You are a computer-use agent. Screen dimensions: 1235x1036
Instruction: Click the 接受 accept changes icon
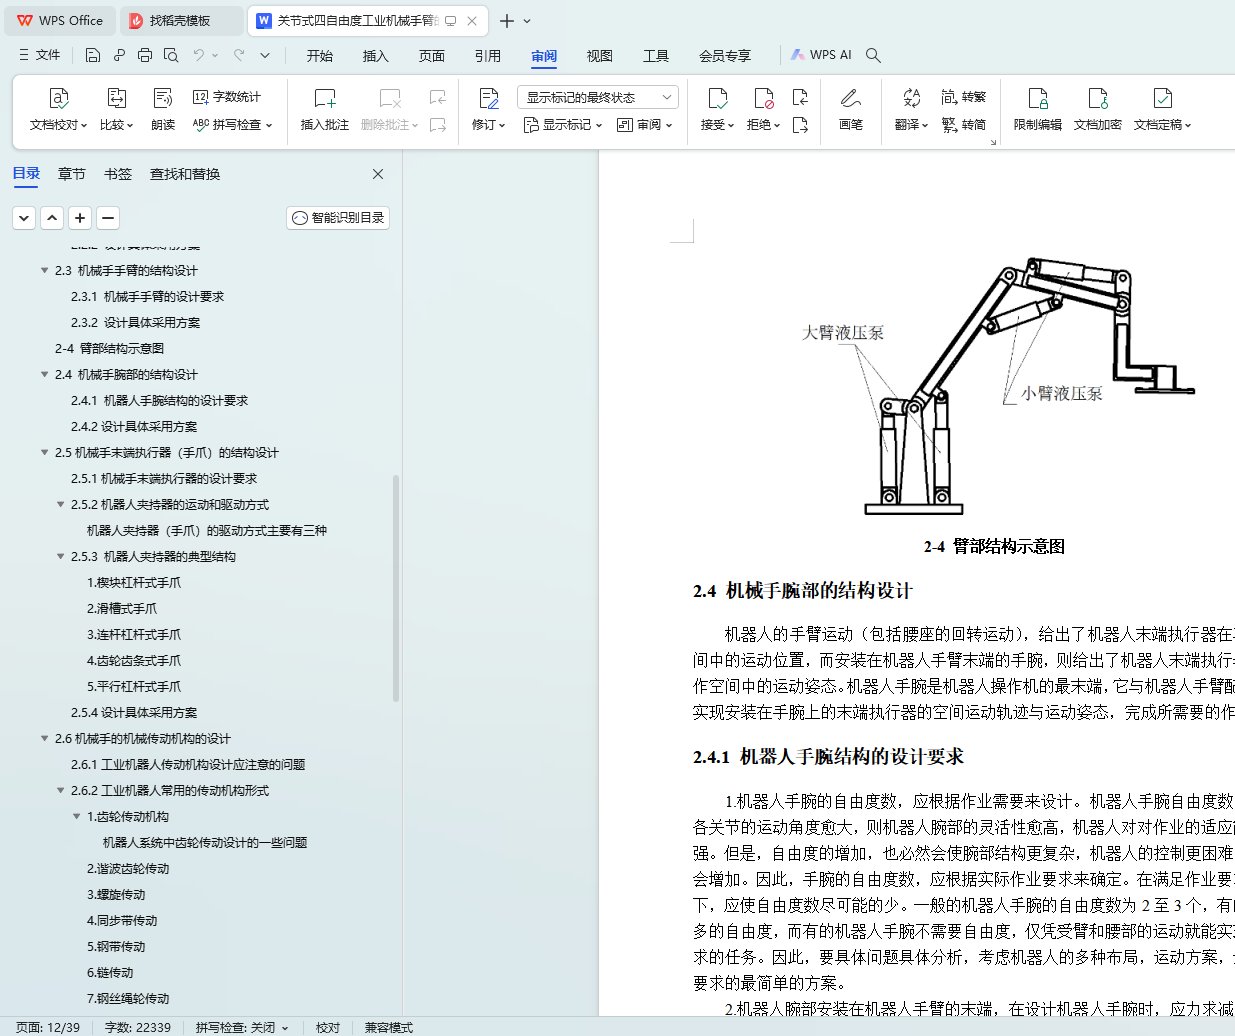coord(717,98)
